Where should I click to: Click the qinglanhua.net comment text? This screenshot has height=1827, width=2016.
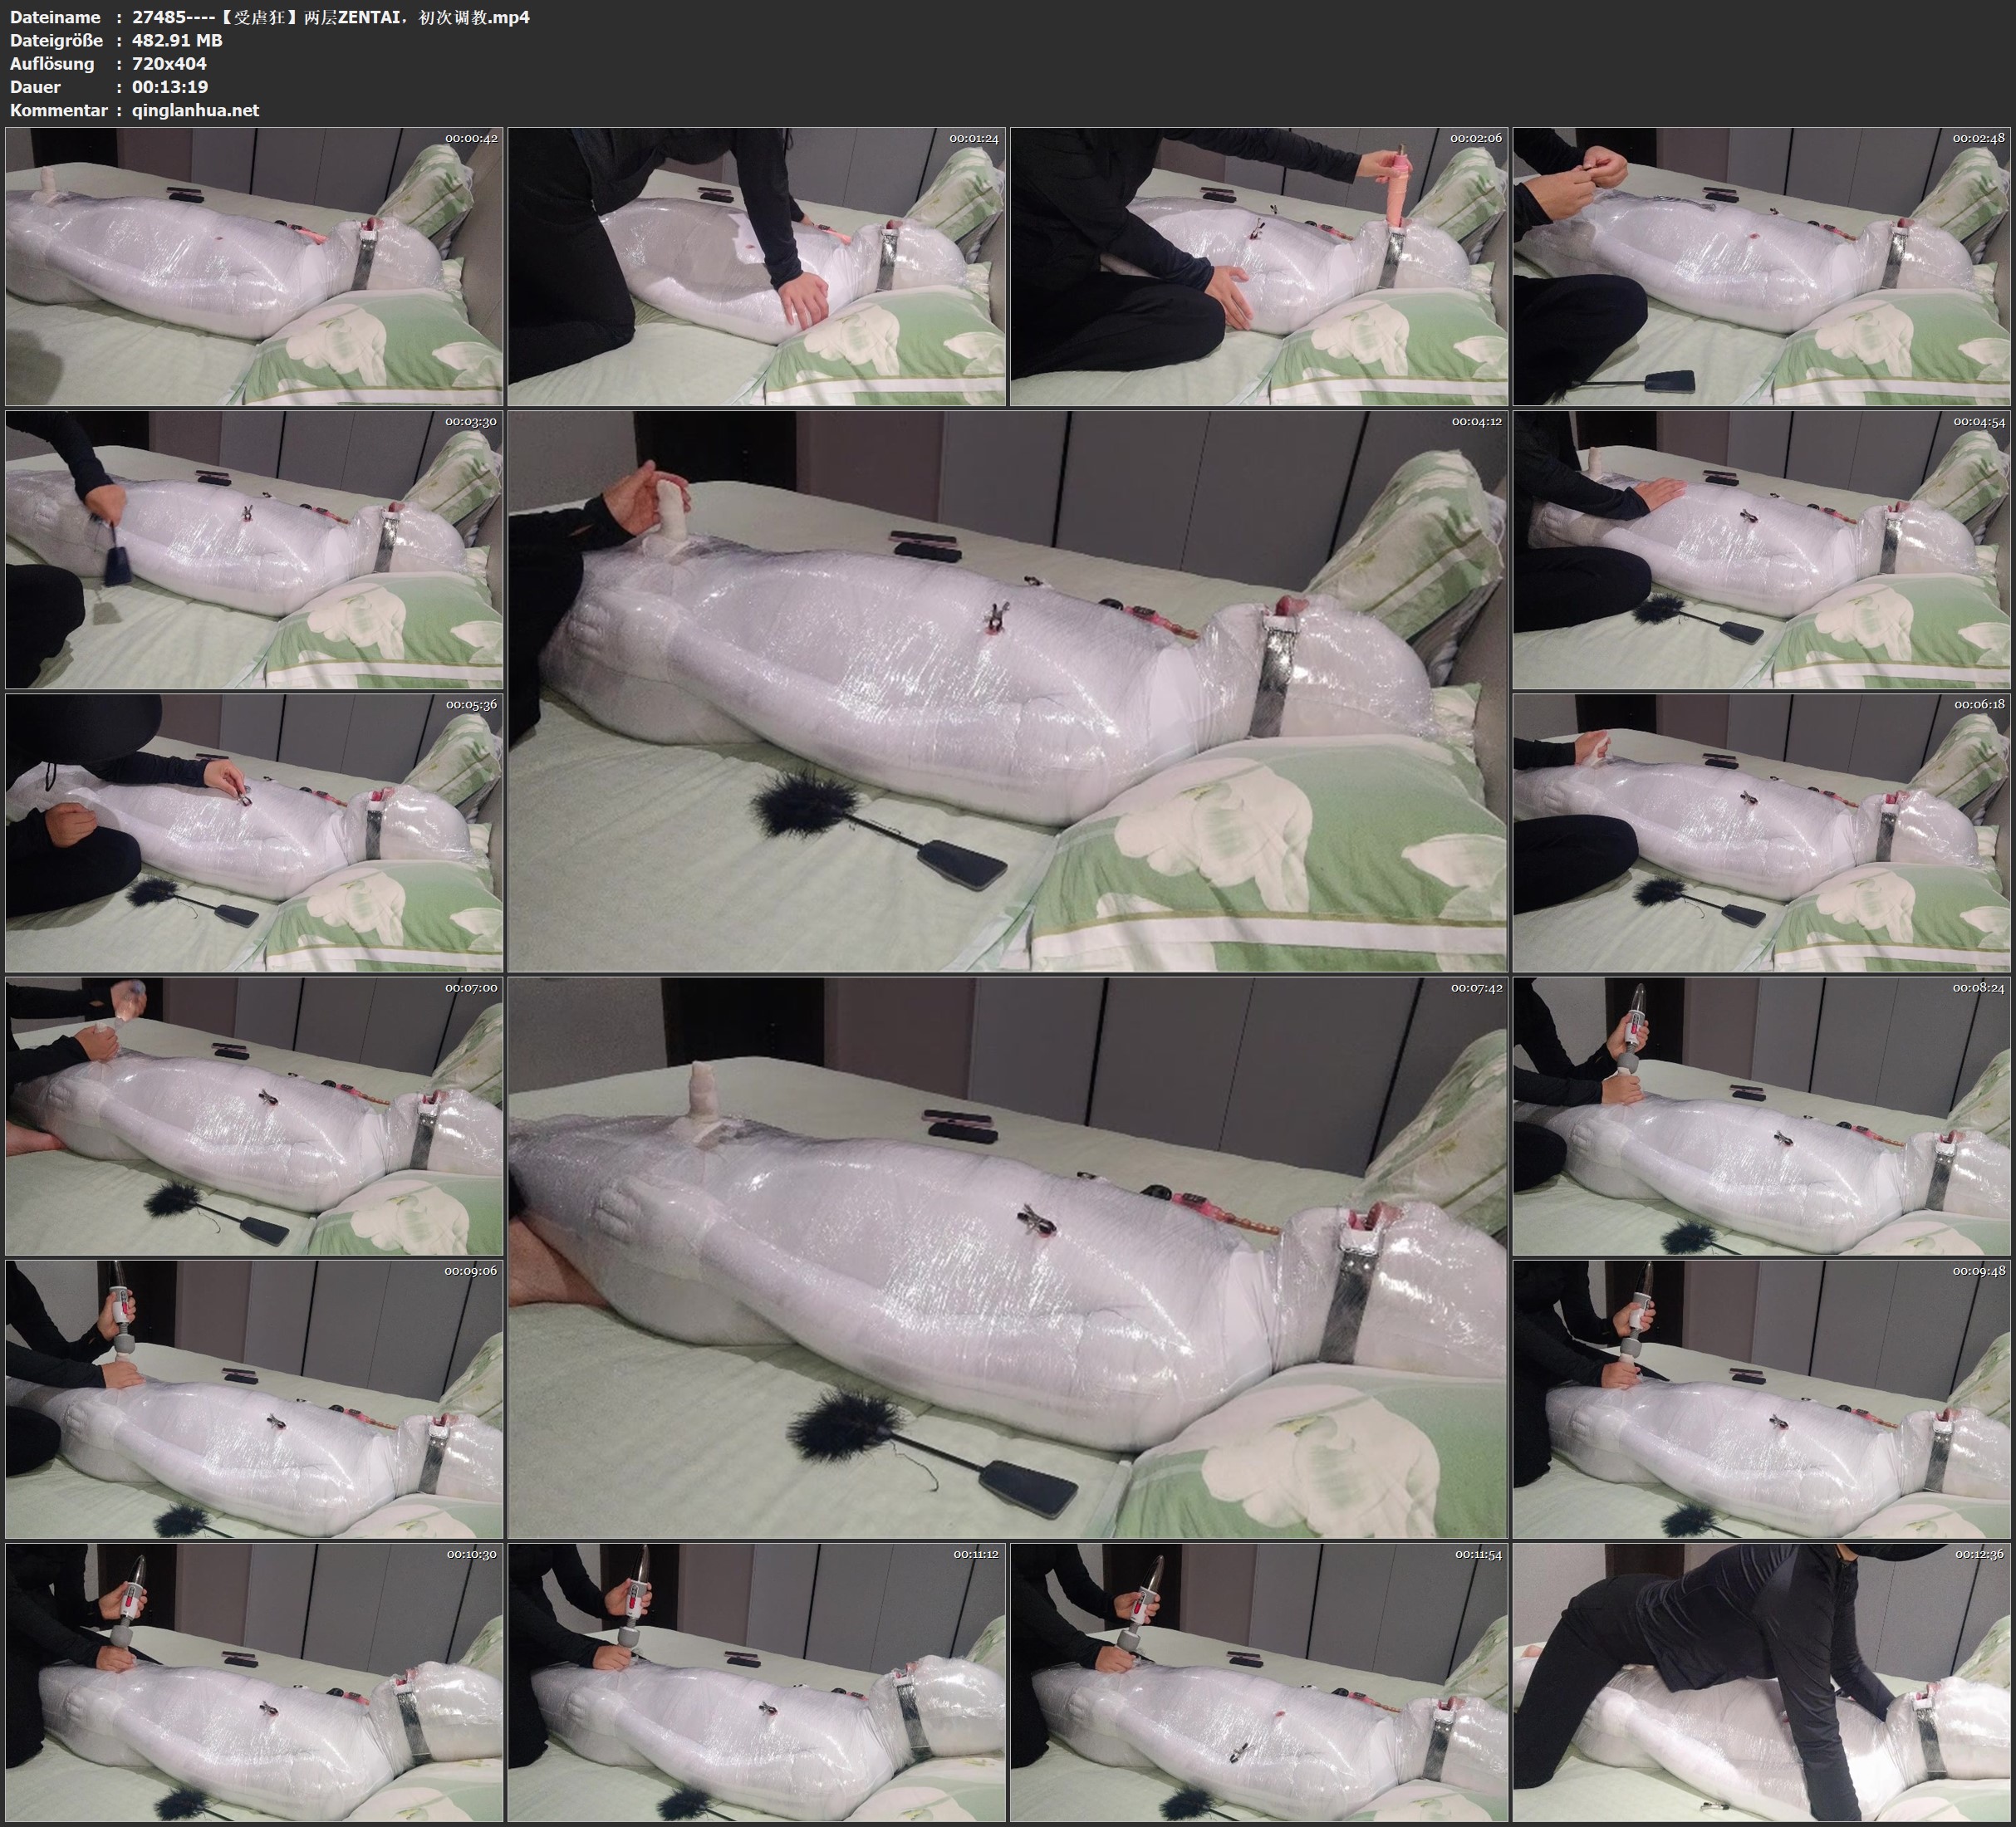(x=195, y=110)
